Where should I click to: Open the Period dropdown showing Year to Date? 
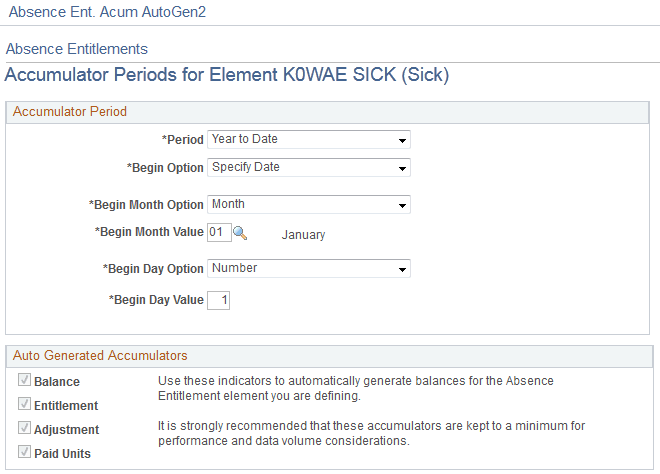point(308,140)
